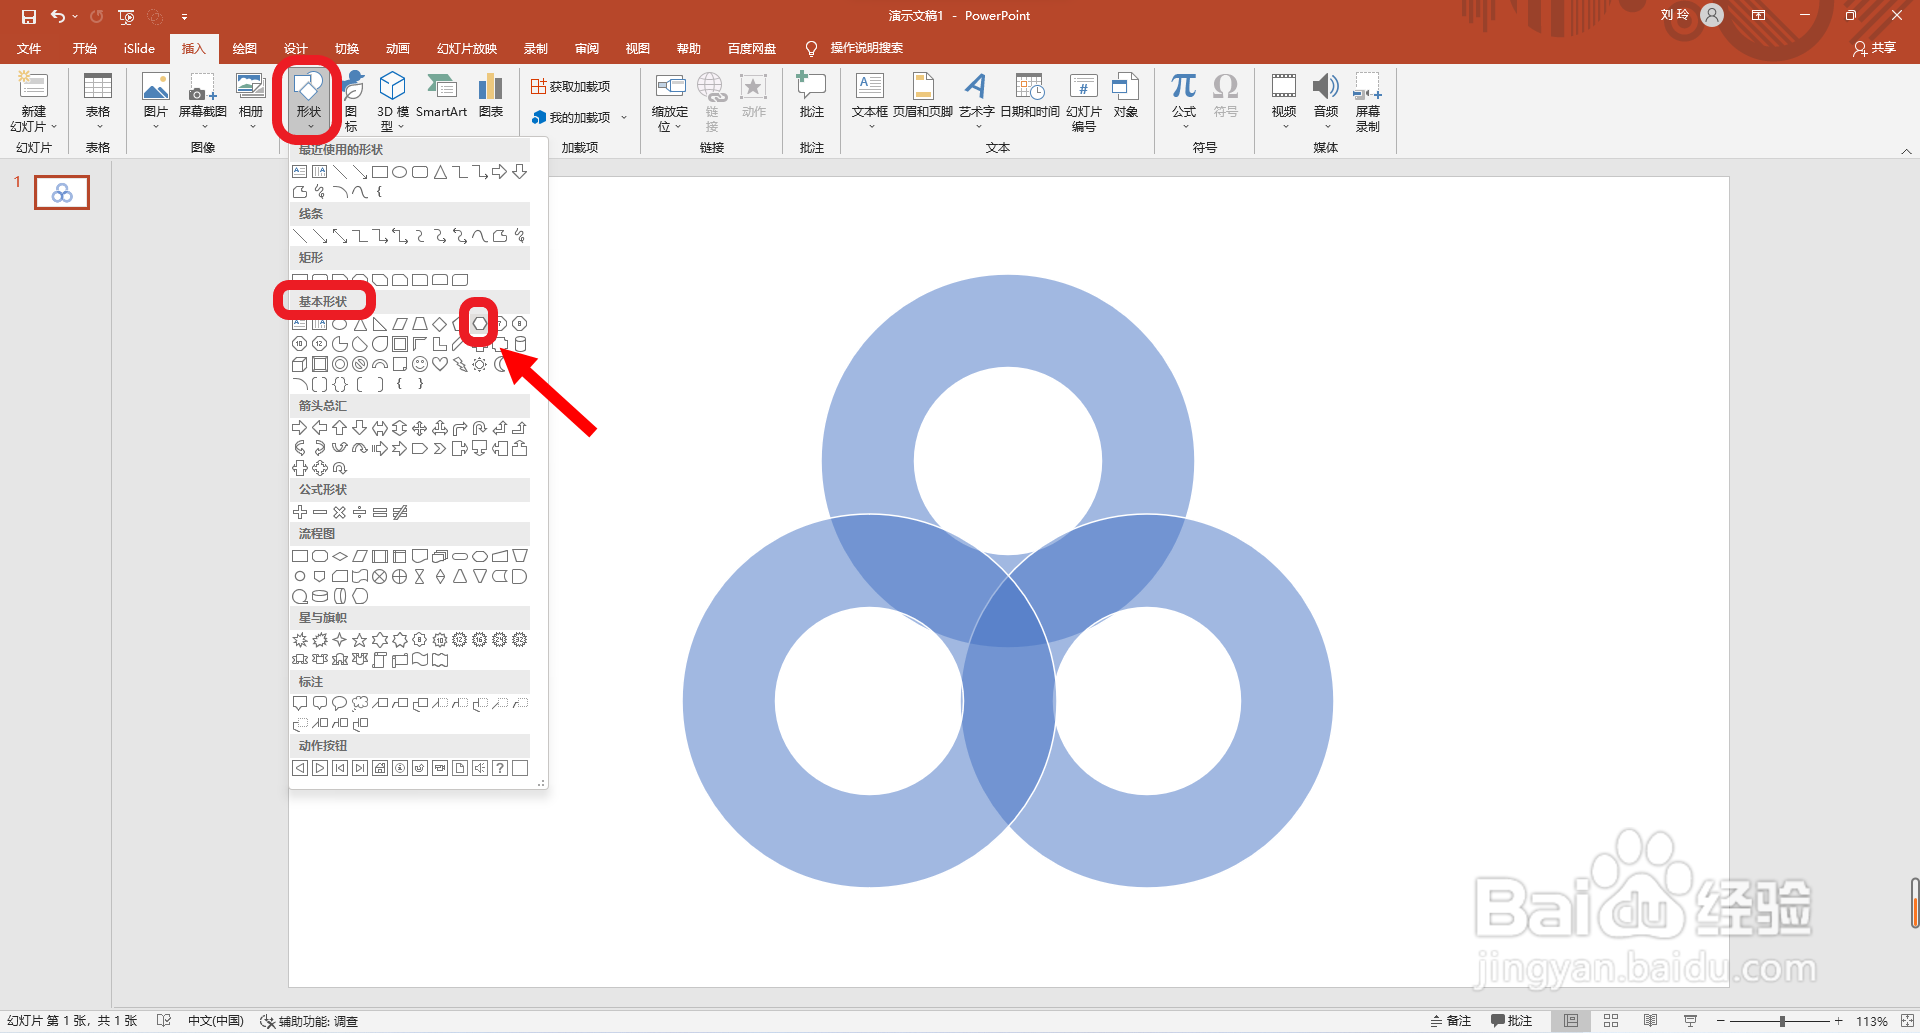Switch to the Design tab

coord(296,48)
